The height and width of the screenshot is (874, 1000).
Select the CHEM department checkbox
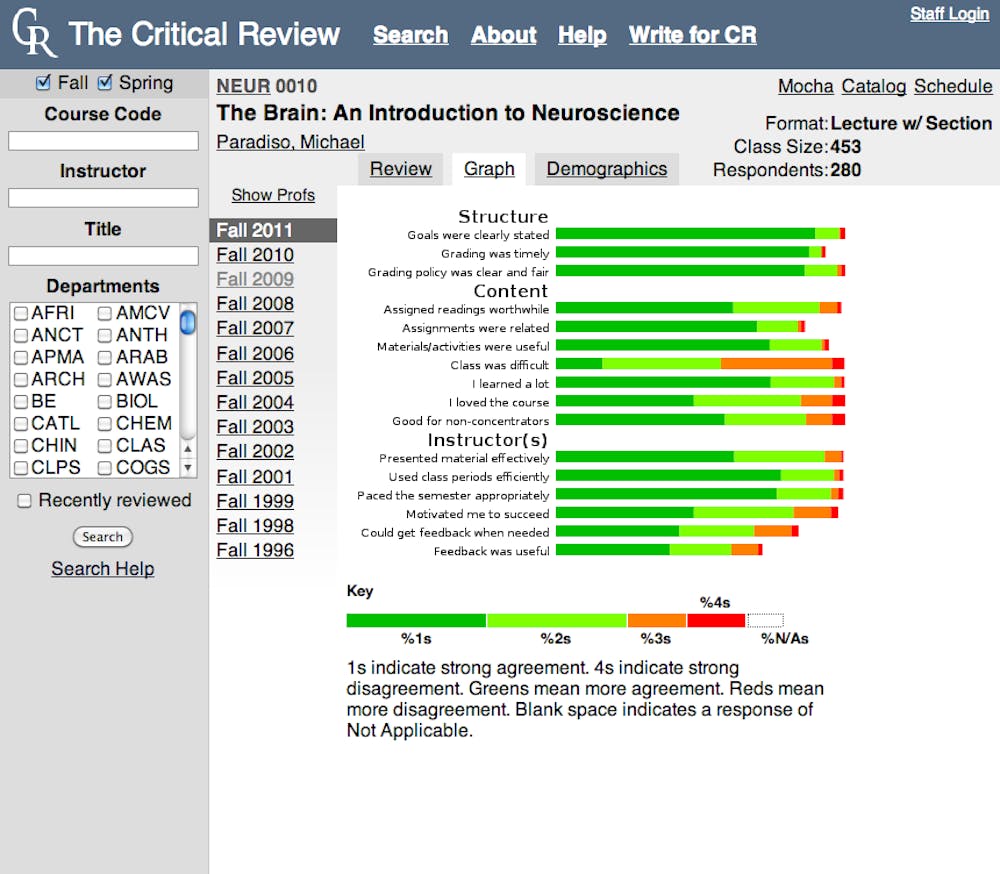point(105,424)
